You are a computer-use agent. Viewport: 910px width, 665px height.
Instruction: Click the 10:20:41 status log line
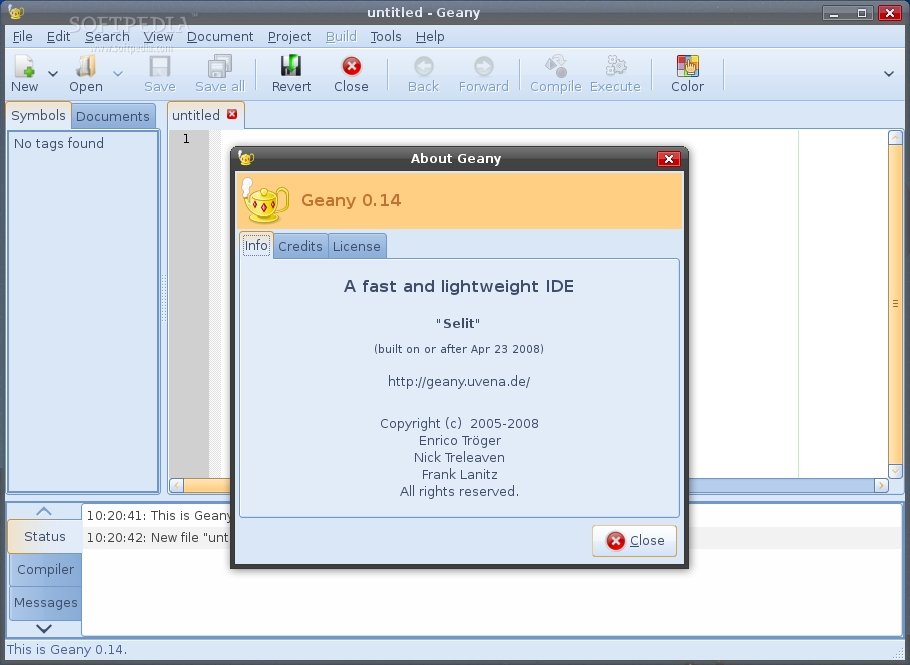158,516
